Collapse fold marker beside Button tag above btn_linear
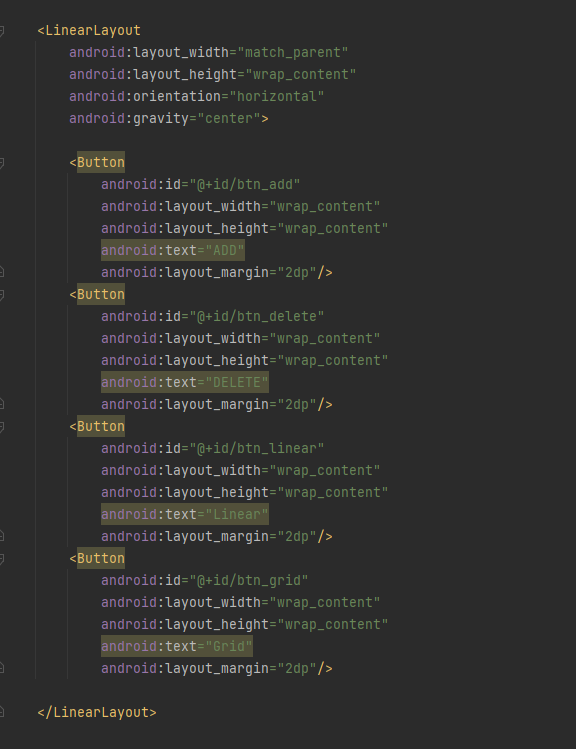576x749 pixels. coord(1,427)
